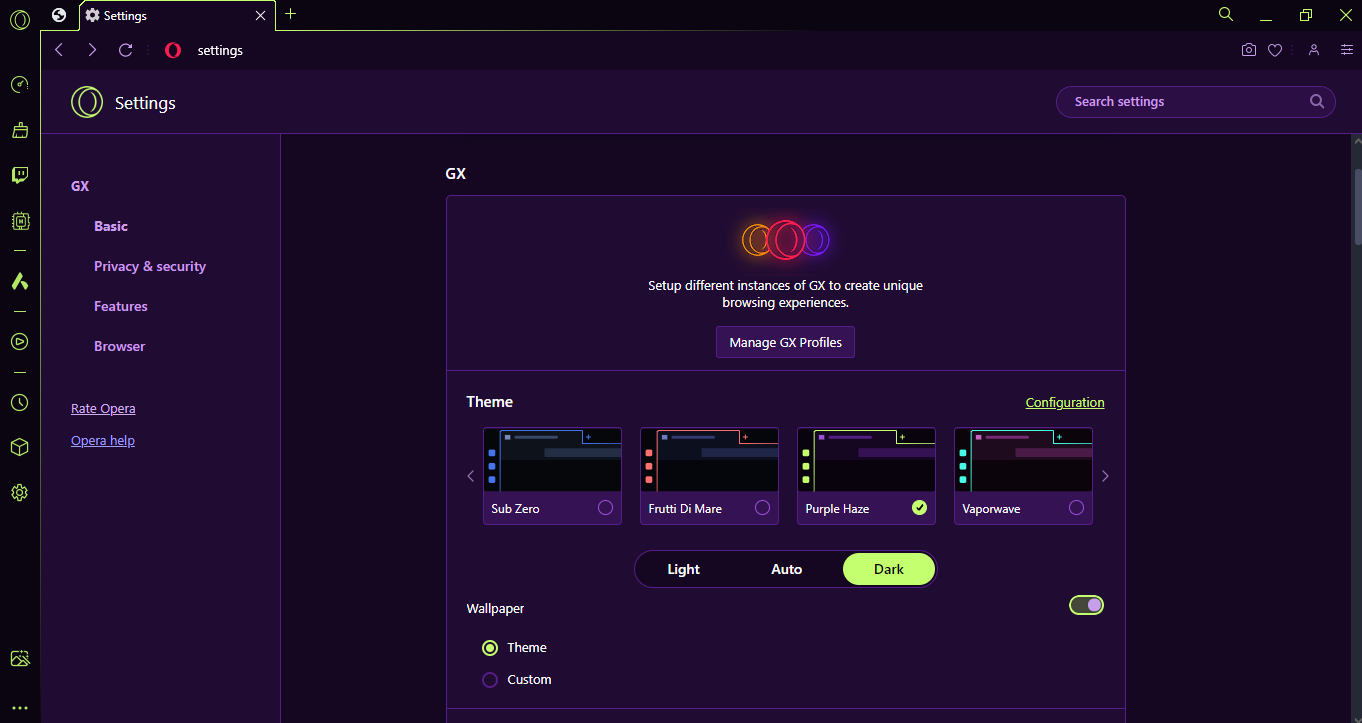Viewport: 1362px width, 723px height.
Task: Open the CPU limiter chip icon
Action: 19,221
